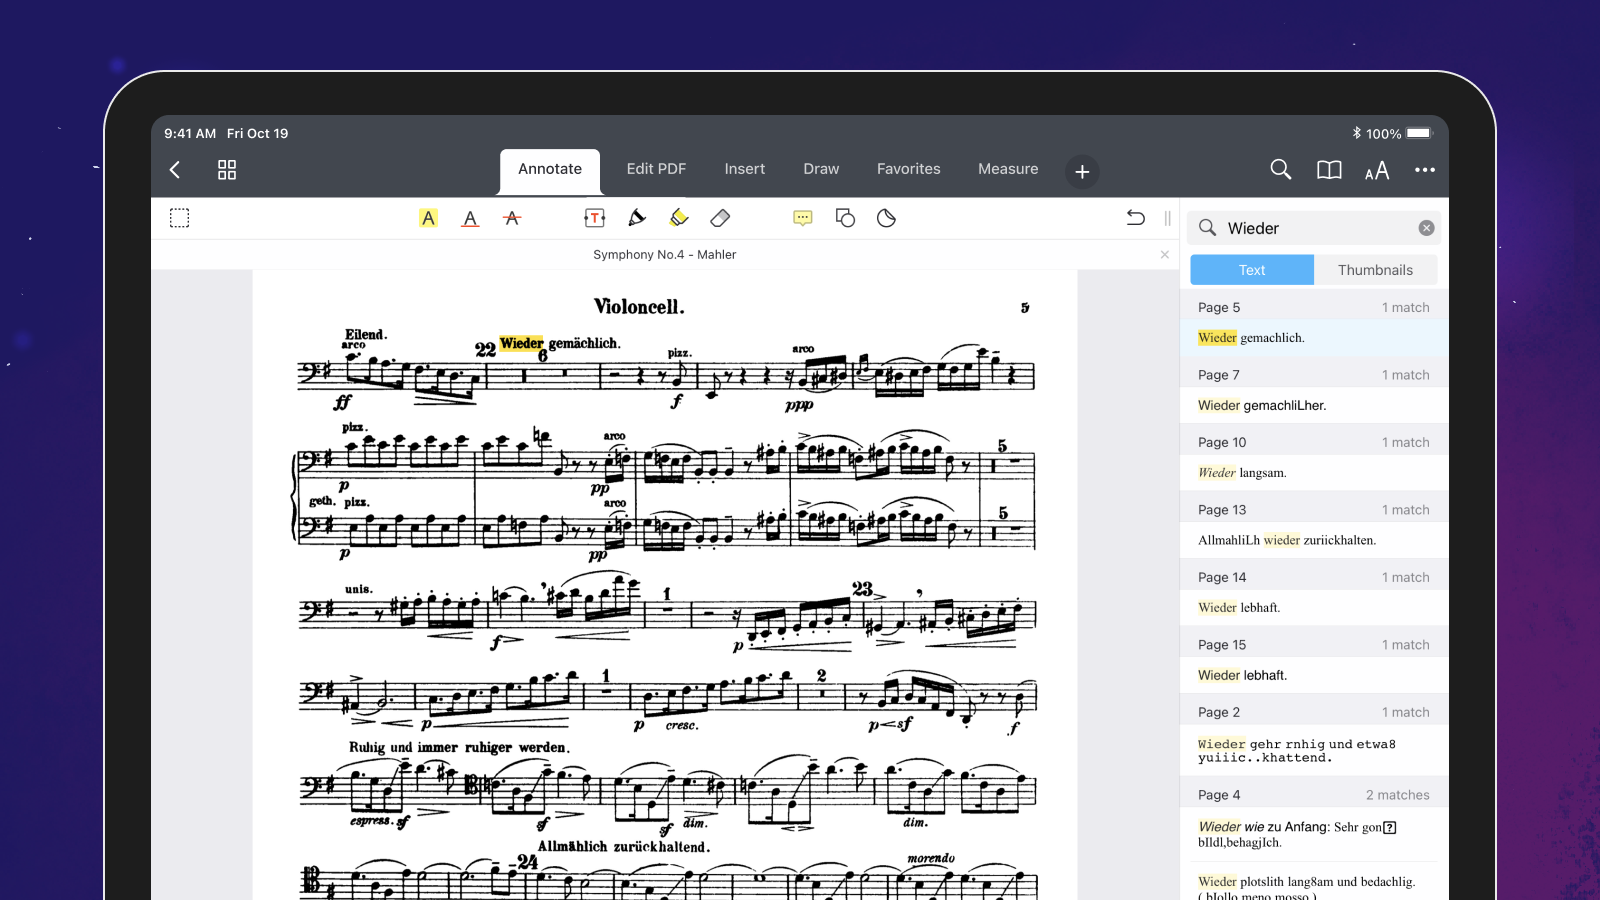Open result 'Wieder gehr rnhig und etwa8'
Image resolution: width=1600 pixels, height=900 pixels.
pyautogui.click(x=1314, y=750)
